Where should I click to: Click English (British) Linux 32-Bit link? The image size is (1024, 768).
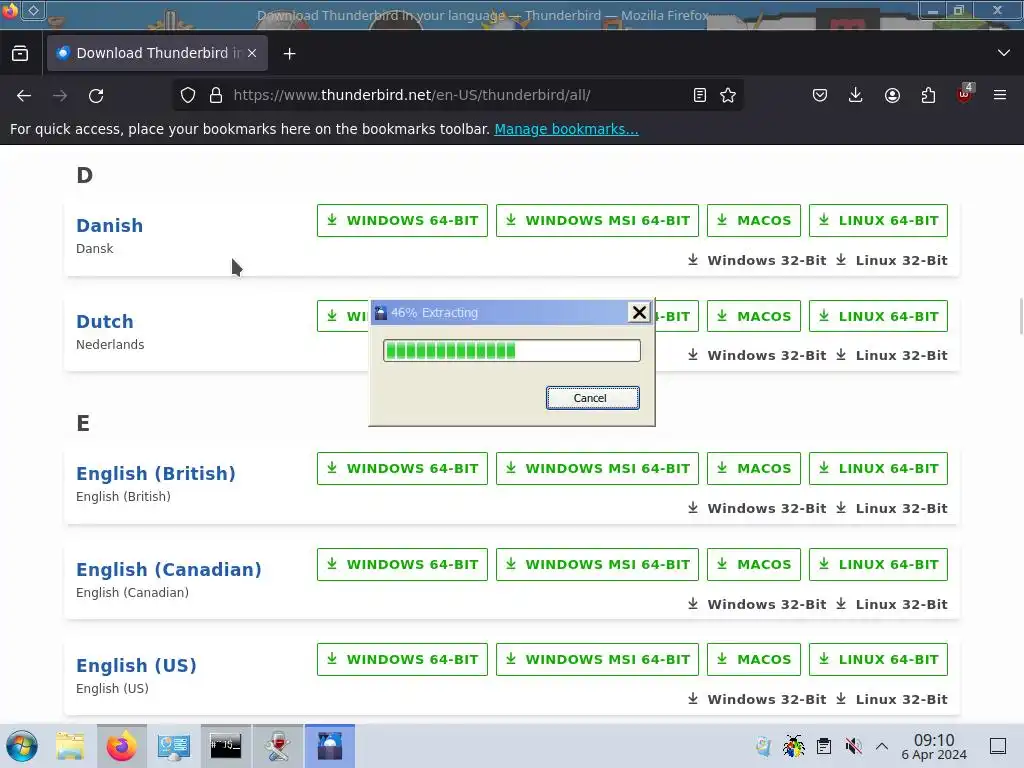(x=891, y=508)
